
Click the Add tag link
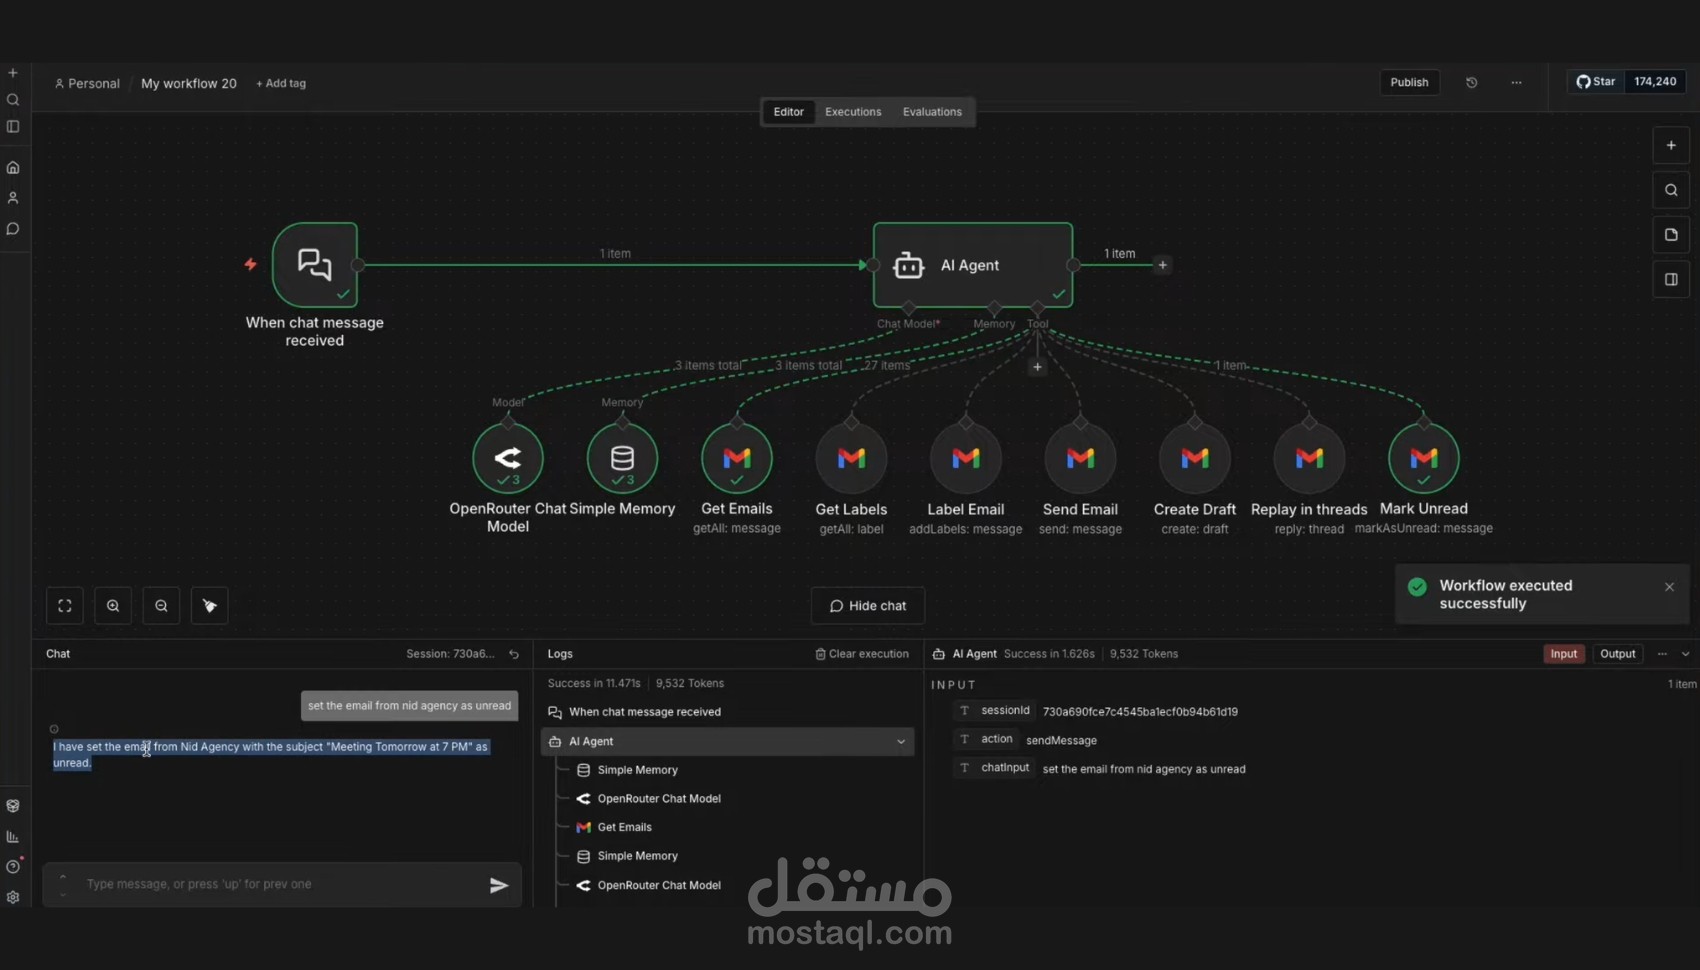tap(281, 84)
